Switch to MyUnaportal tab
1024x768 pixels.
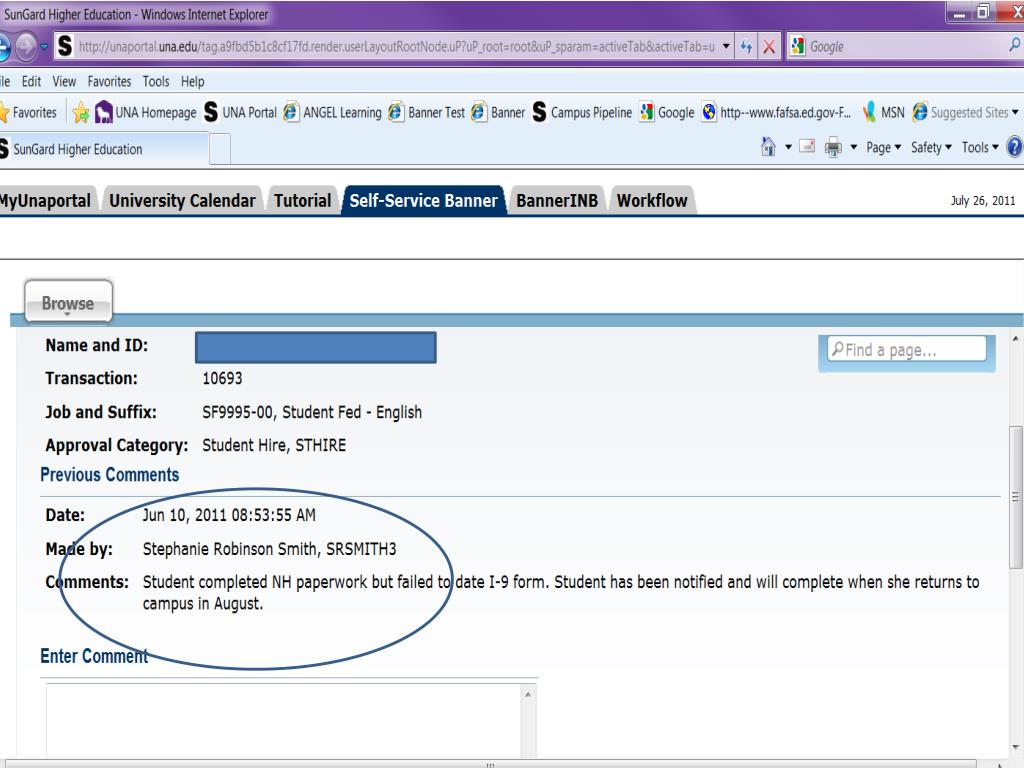click(x=47, y=200)
